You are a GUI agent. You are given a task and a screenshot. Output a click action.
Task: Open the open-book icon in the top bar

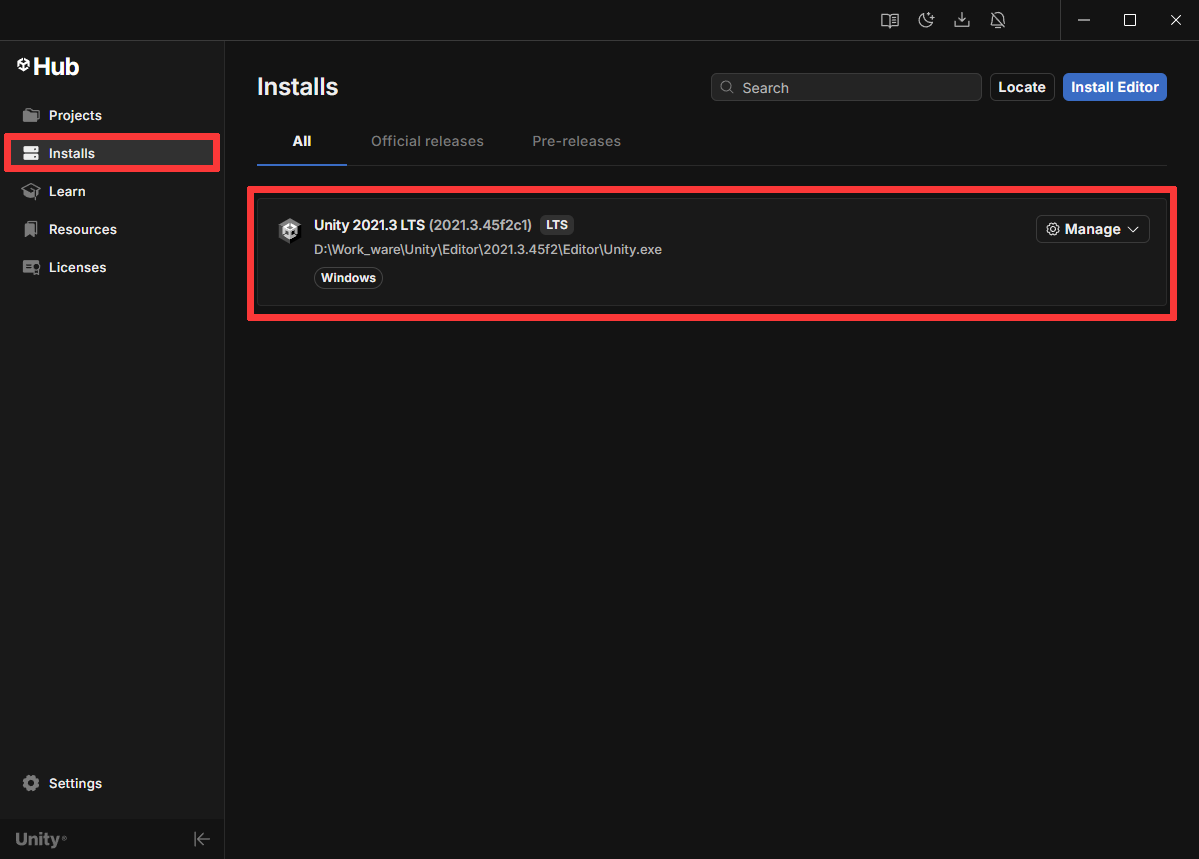point(889,20)
